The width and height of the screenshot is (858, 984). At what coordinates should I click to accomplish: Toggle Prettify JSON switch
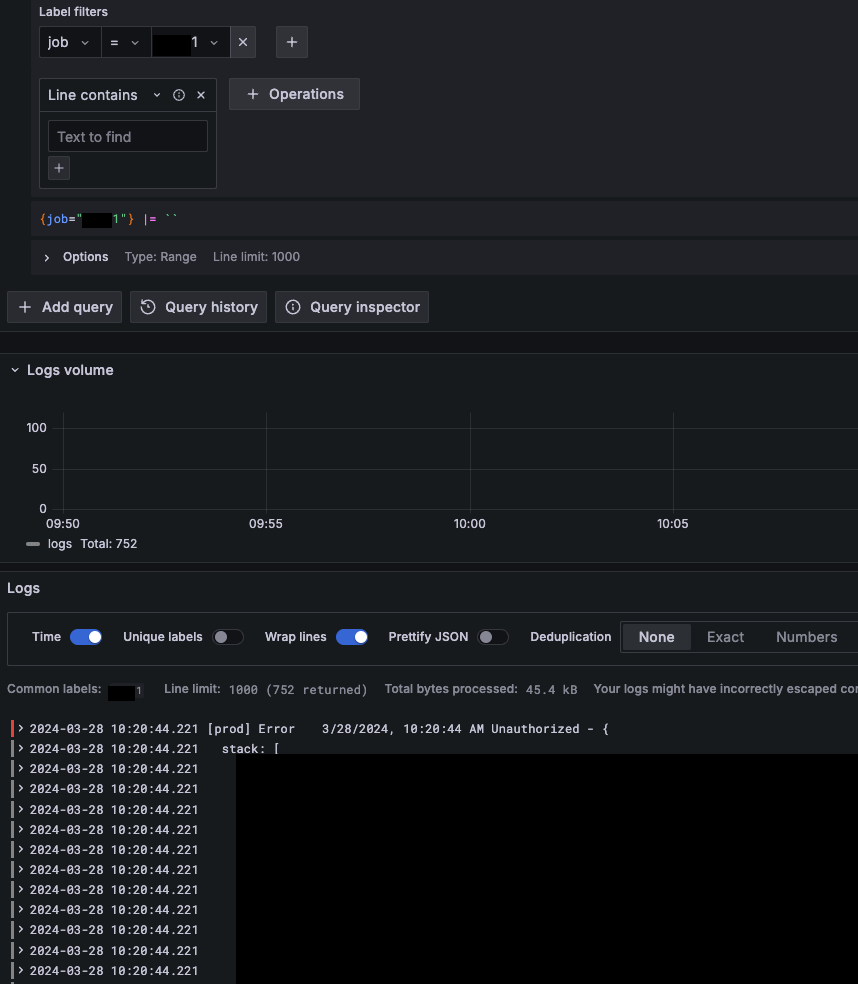(493, 637)
